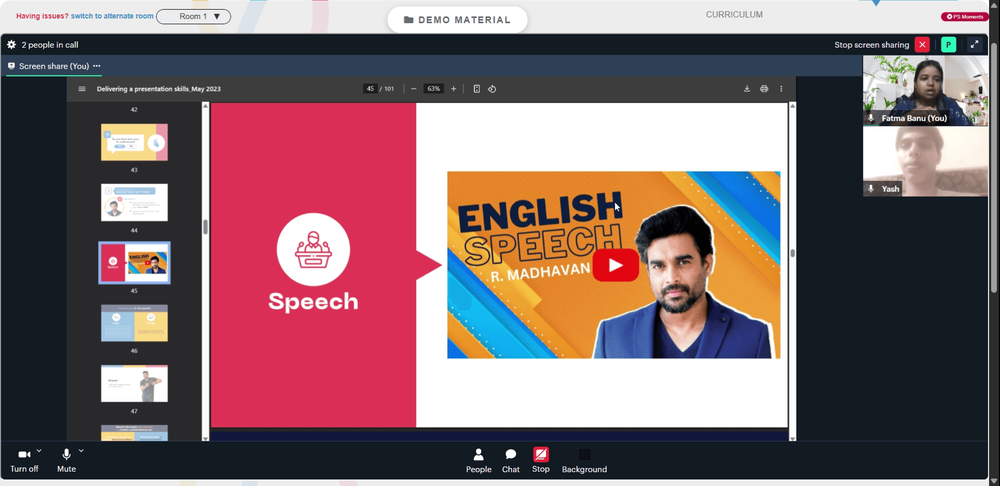
Task: Stop screen share from bottom bar
Action: 541,460
